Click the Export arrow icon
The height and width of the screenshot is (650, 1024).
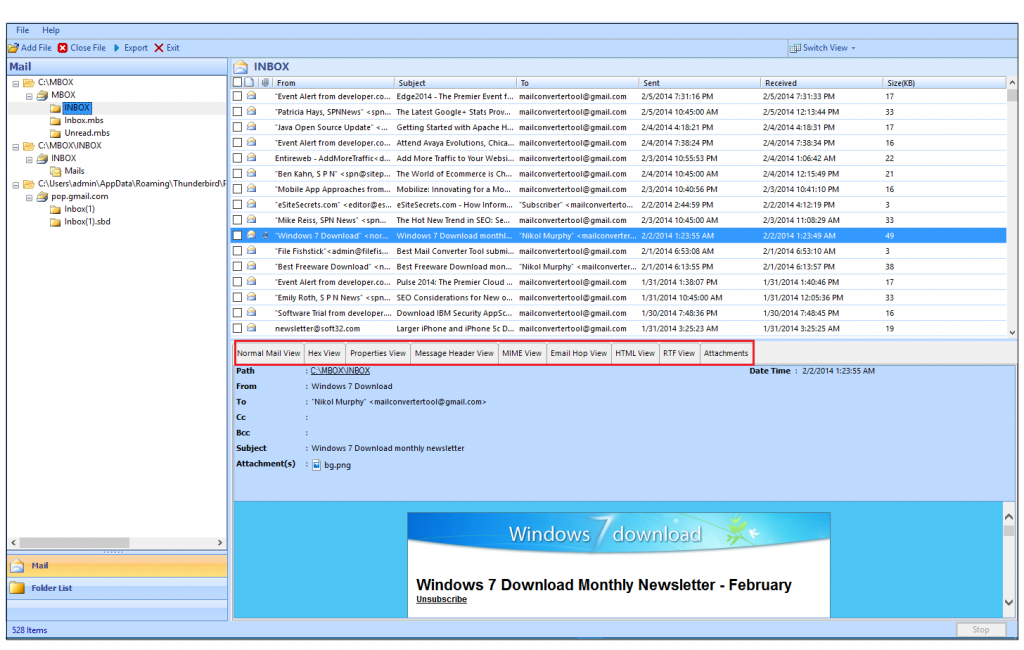(117, 48)
